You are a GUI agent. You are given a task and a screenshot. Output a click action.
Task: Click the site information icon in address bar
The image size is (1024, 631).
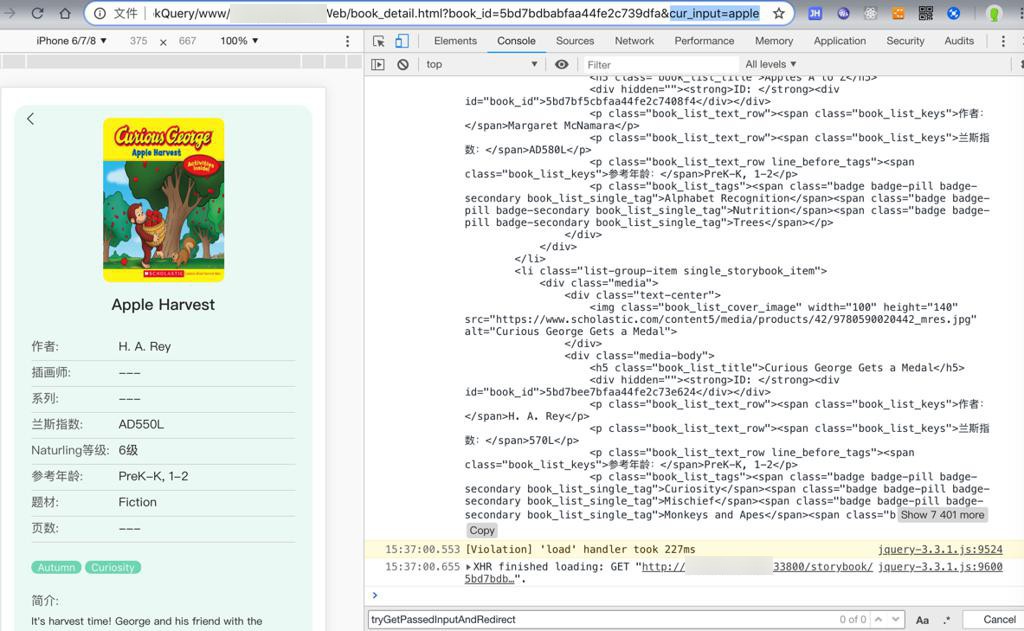click(99, 13)
